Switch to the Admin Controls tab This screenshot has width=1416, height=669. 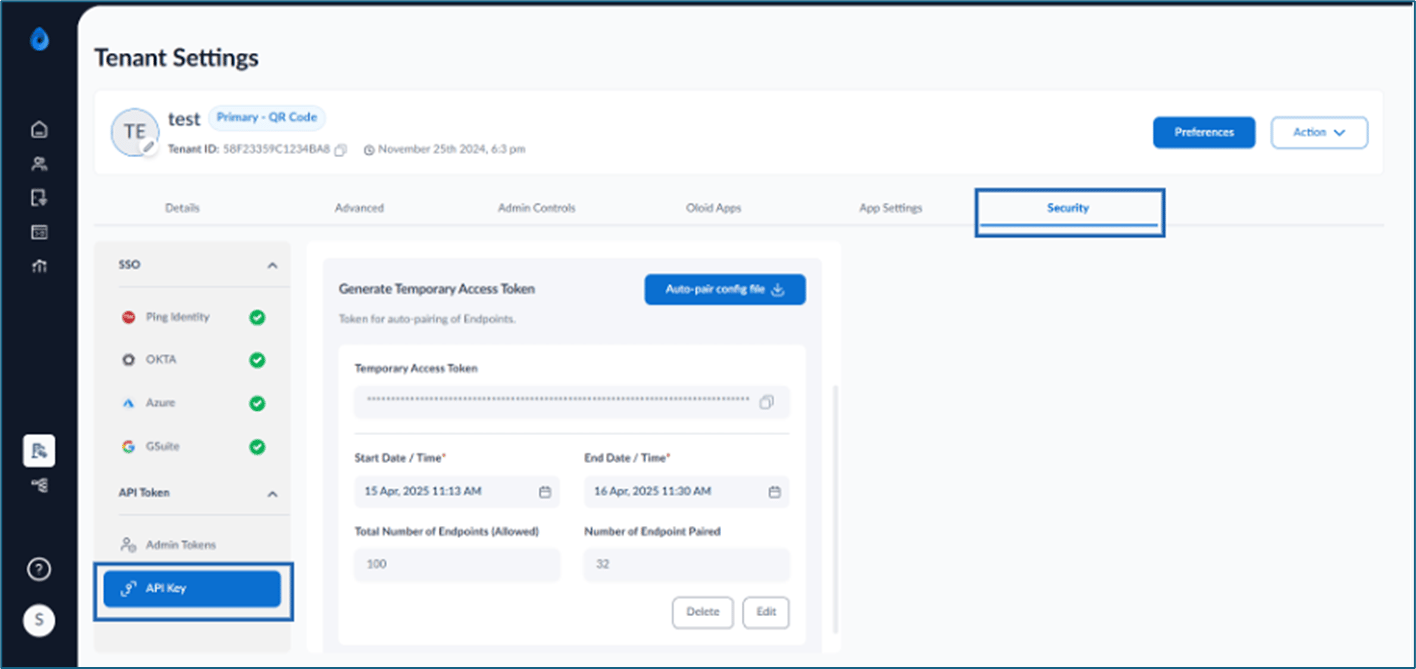[x=537, y=208]
